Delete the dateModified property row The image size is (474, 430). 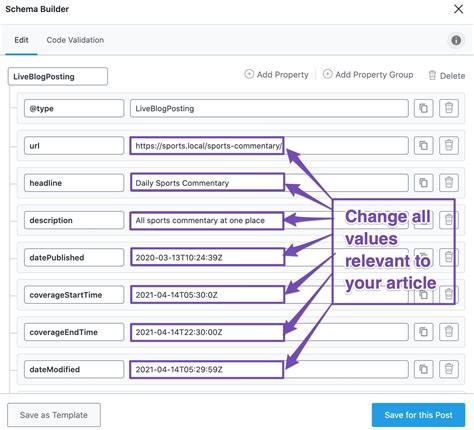[449, 369]
